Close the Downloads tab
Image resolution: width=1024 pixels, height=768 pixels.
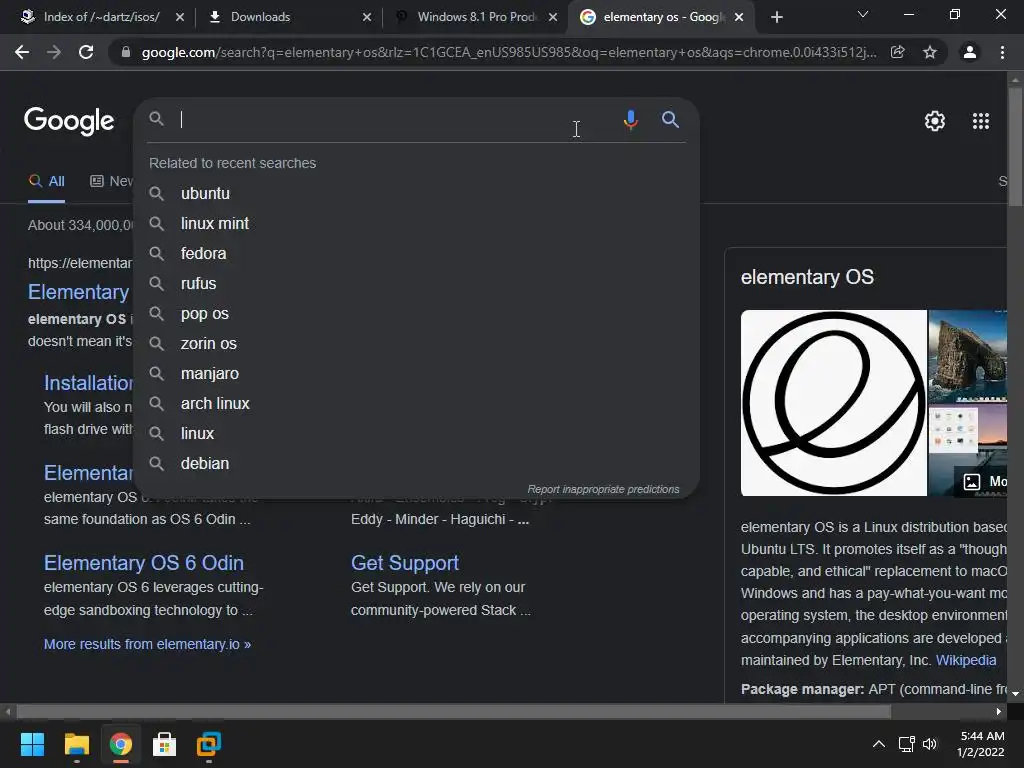pos(367,17)
